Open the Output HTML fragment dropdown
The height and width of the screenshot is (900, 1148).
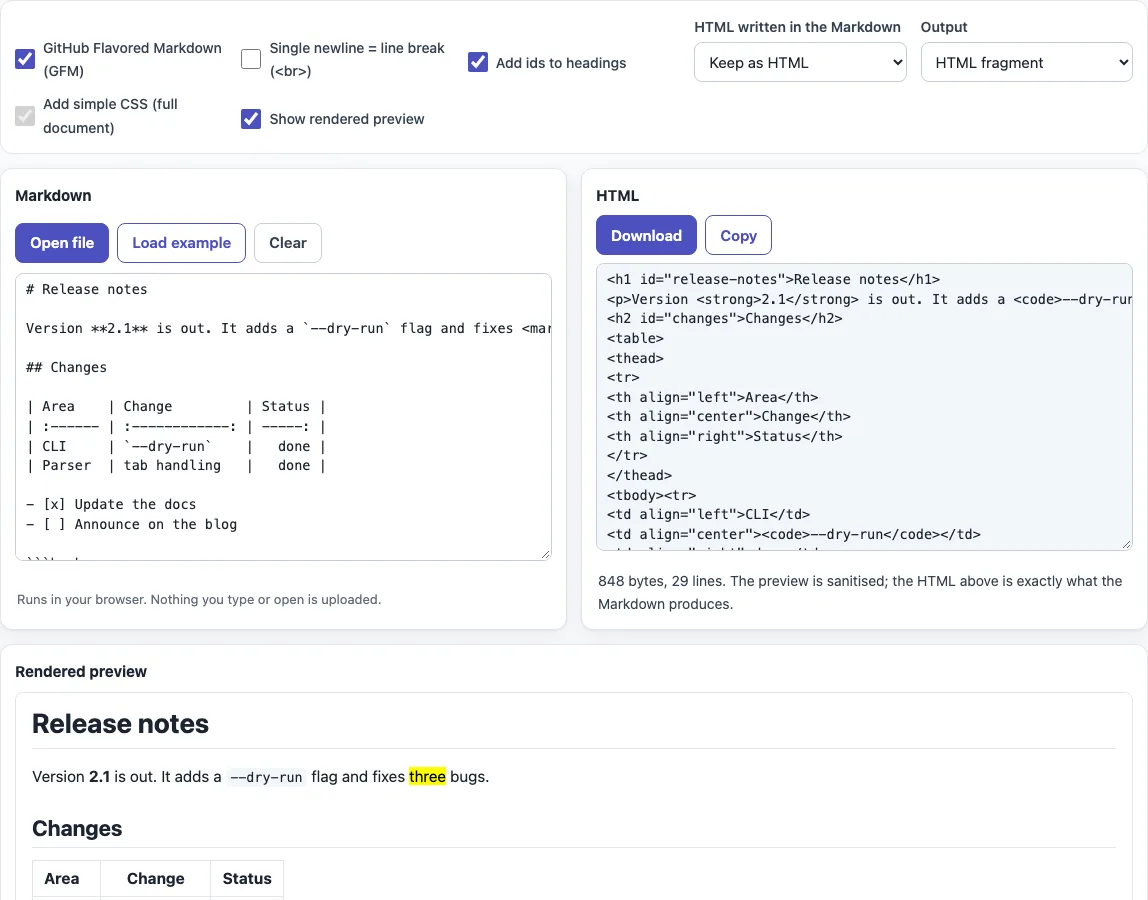point(1026,62)
